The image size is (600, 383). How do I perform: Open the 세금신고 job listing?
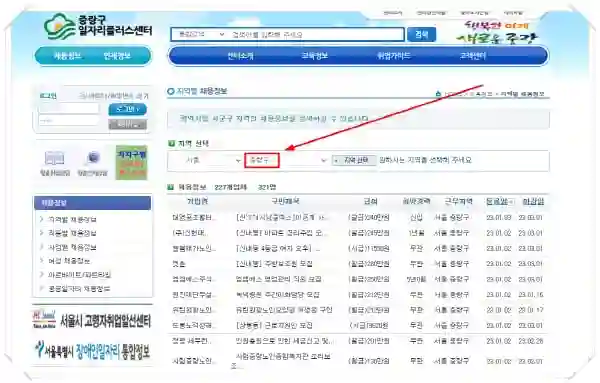click(285, 341)
